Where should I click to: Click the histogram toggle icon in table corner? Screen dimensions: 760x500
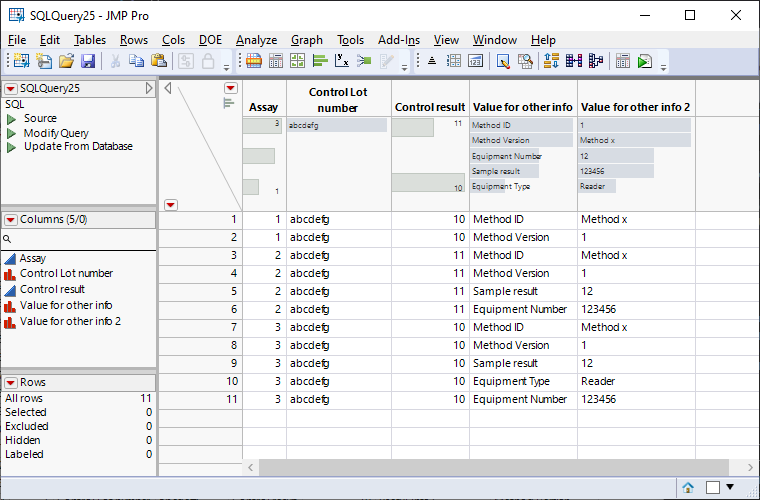[229, 103]
